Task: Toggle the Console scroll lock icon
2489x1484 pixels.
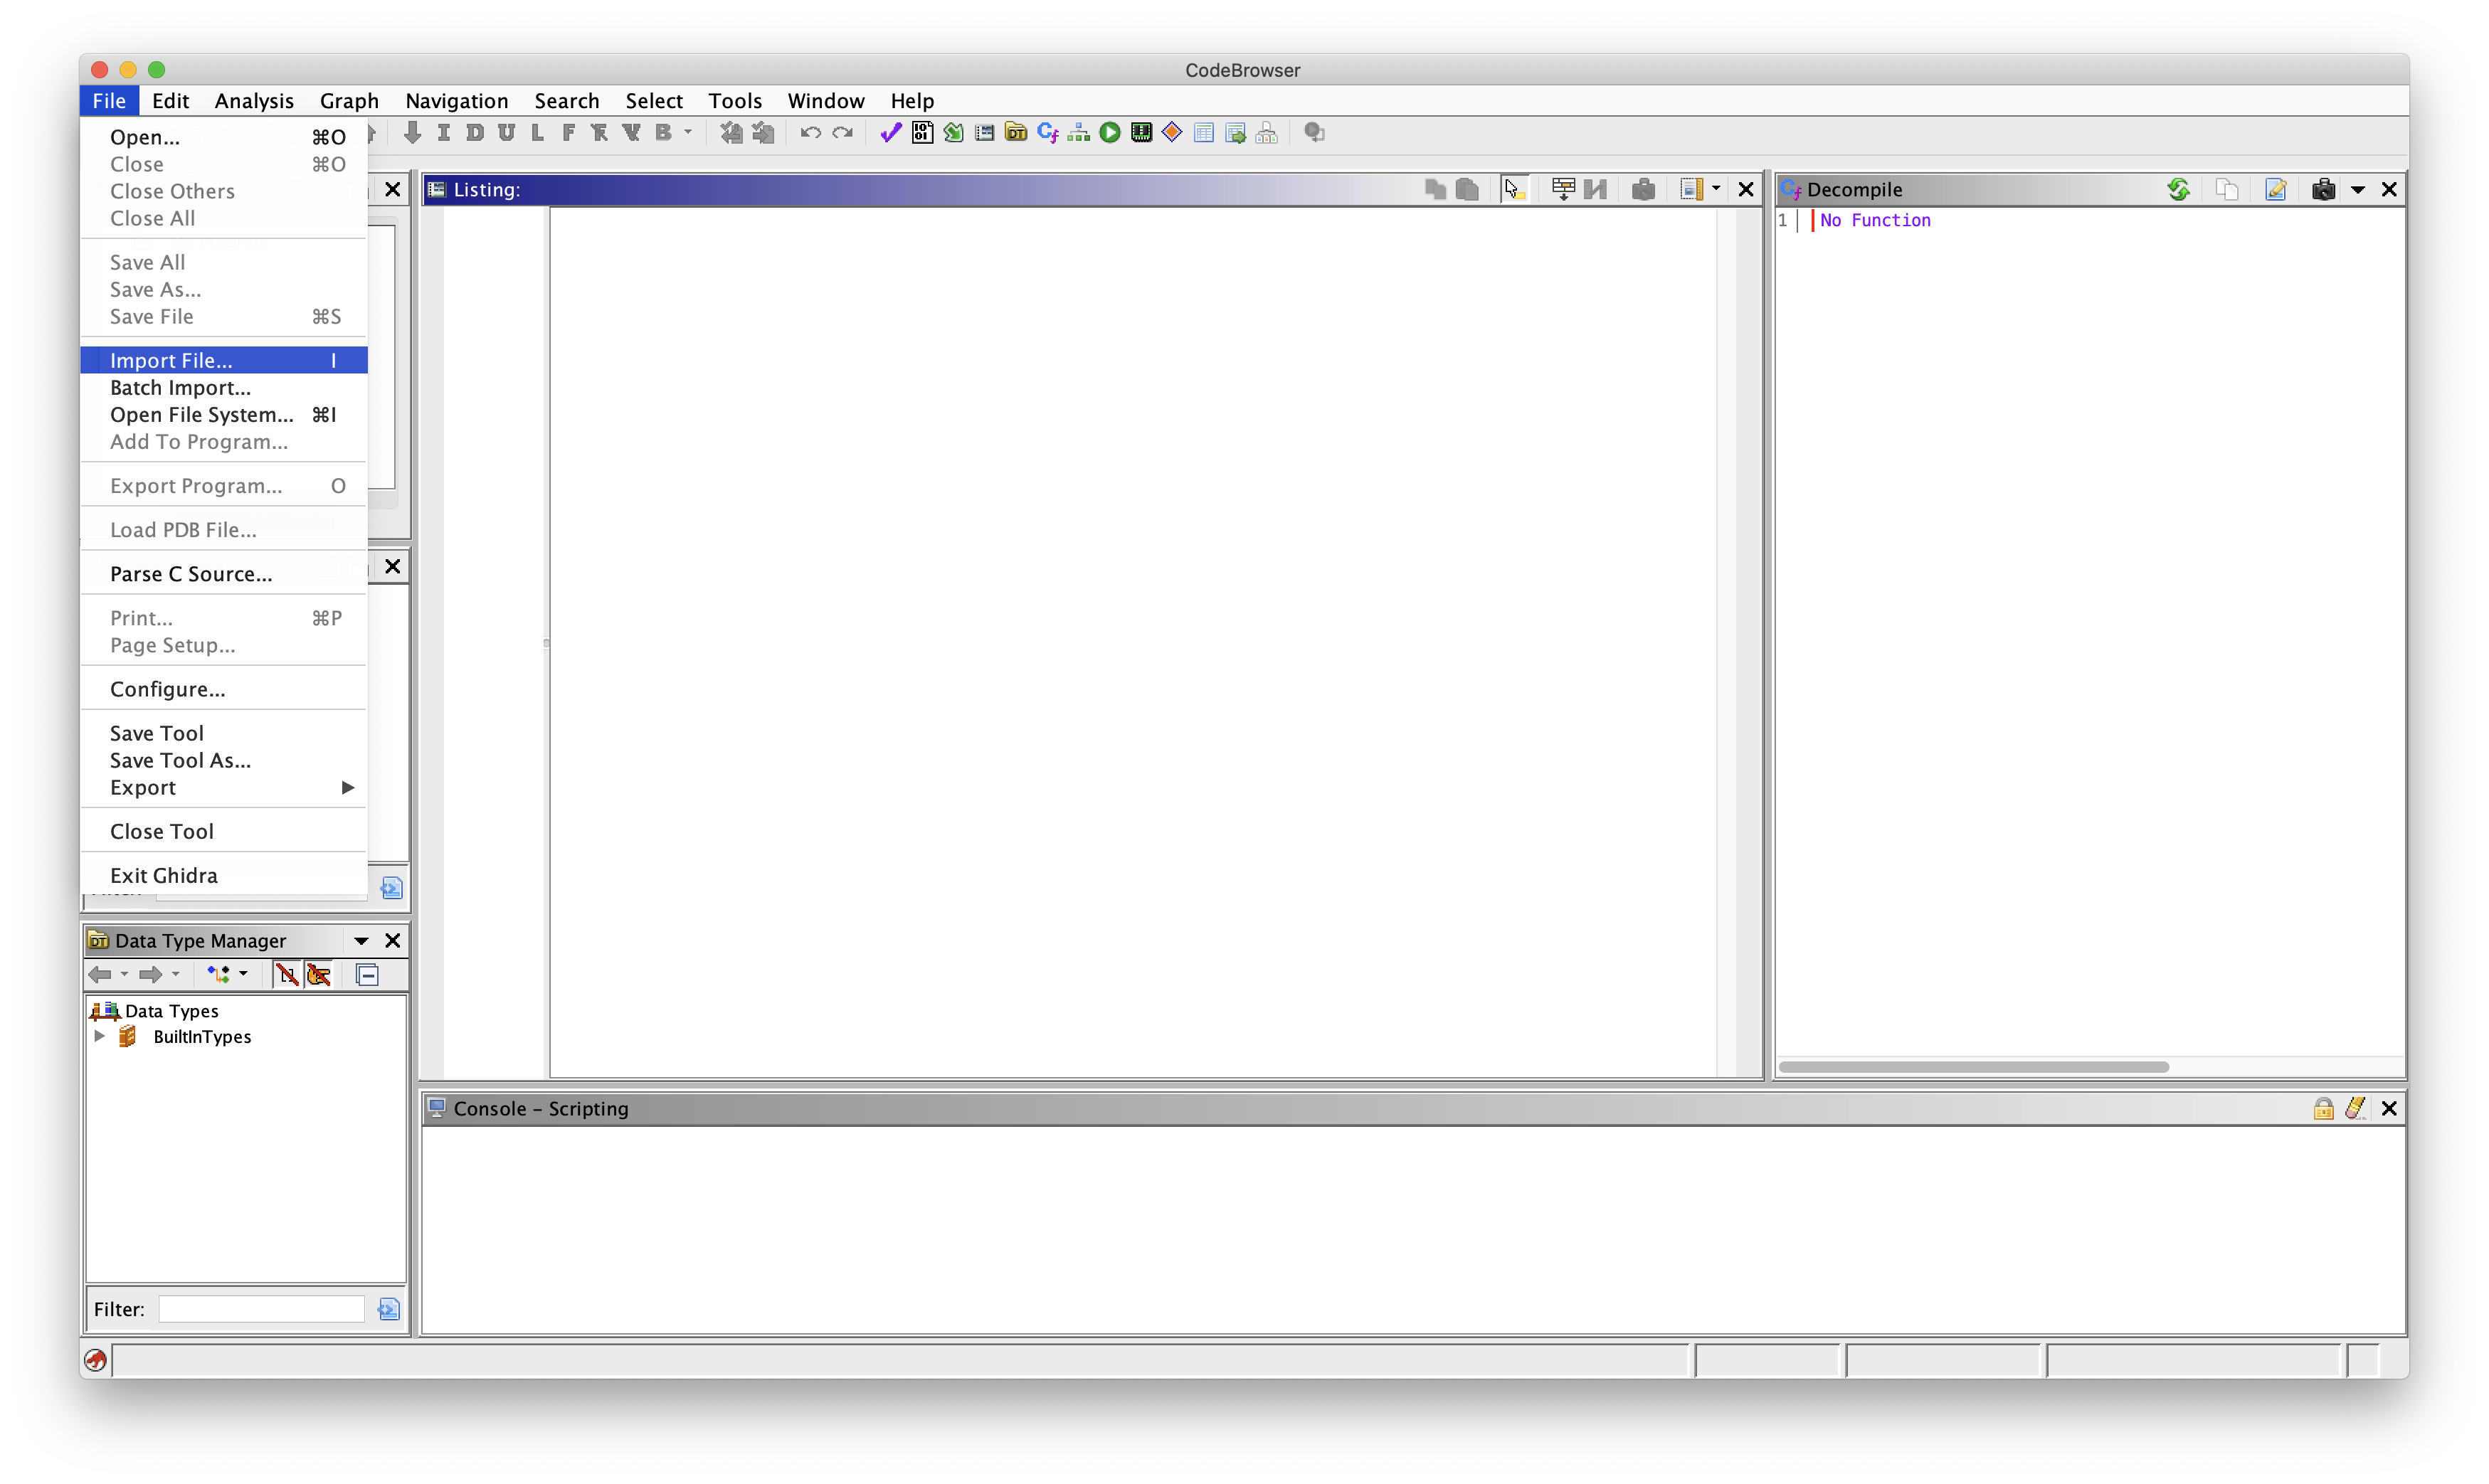Action: tap(2323, 1108)
